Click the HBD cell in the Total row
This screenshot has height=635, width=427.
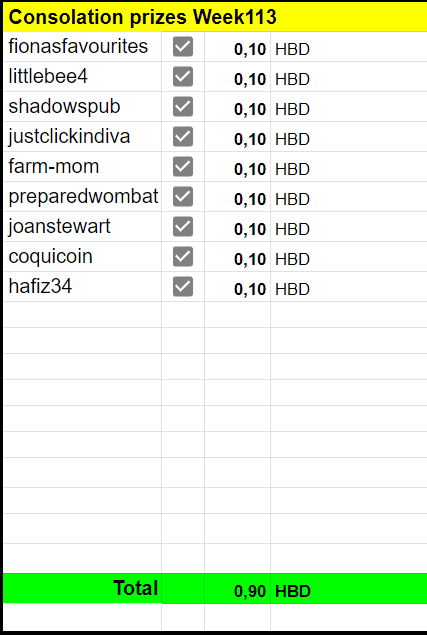tap(349, 588)
